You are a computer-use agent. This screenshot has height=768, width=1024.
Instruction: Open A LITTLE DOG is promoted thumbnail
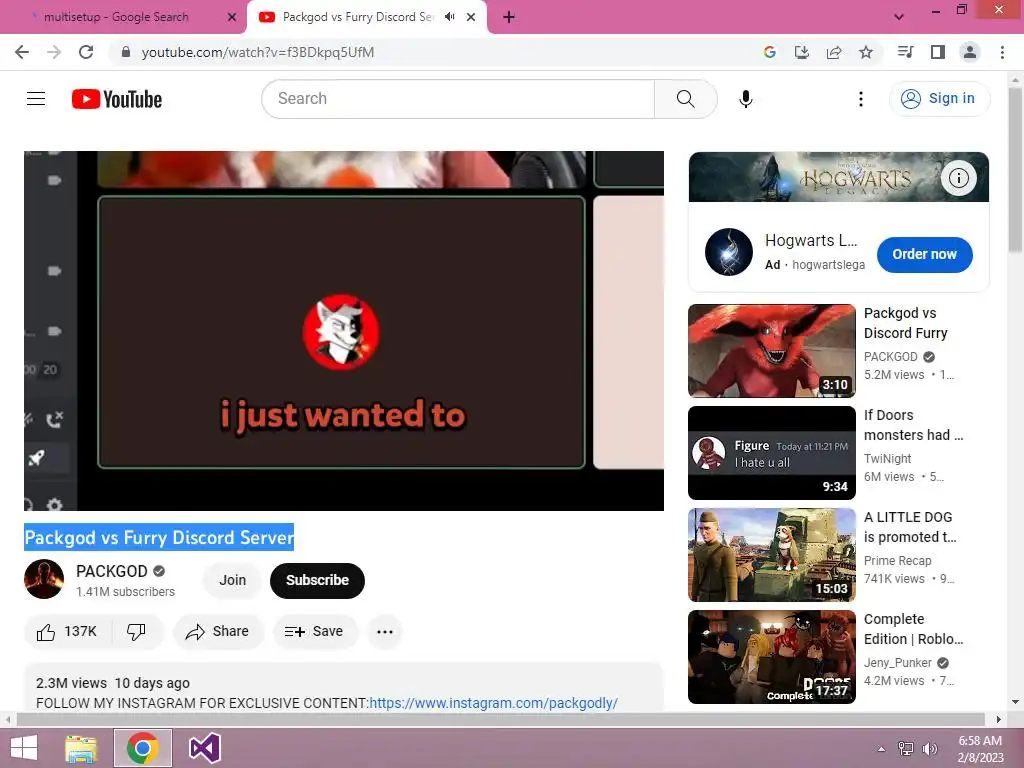coord(772,554)
